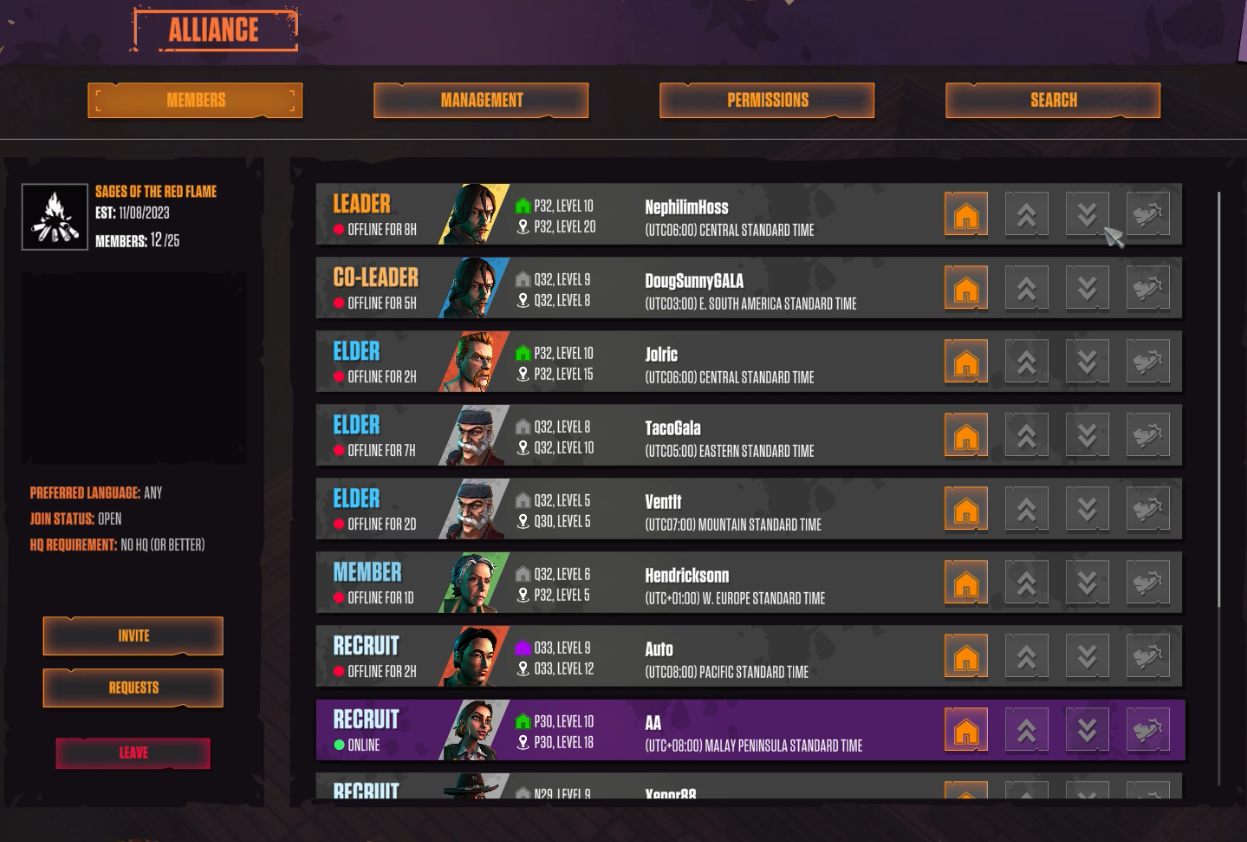The image size is (1247, 842).
Task: Open the Permissions tab
Action: pos(767,100)
